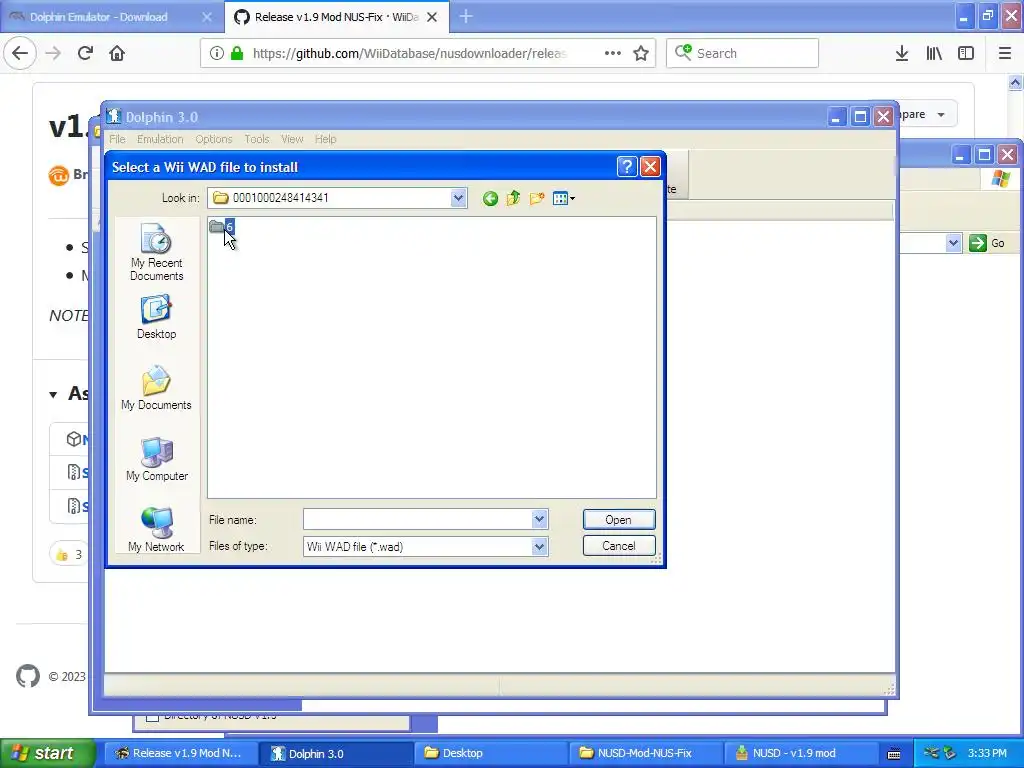
Task: Create a new folder in dialog
Action: click(537, 198)
